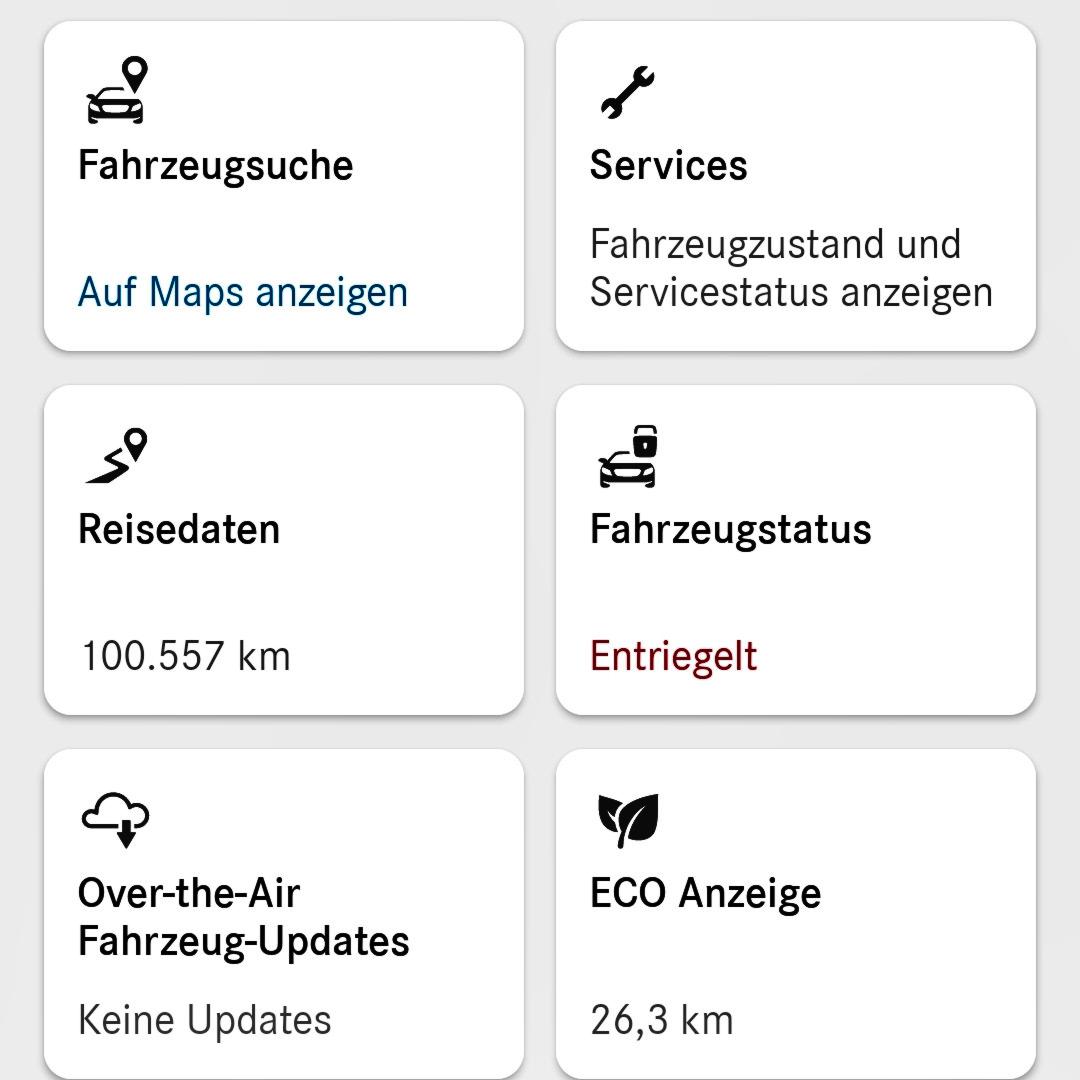Tap the ECO leaf icon

[x=628, y=820]
